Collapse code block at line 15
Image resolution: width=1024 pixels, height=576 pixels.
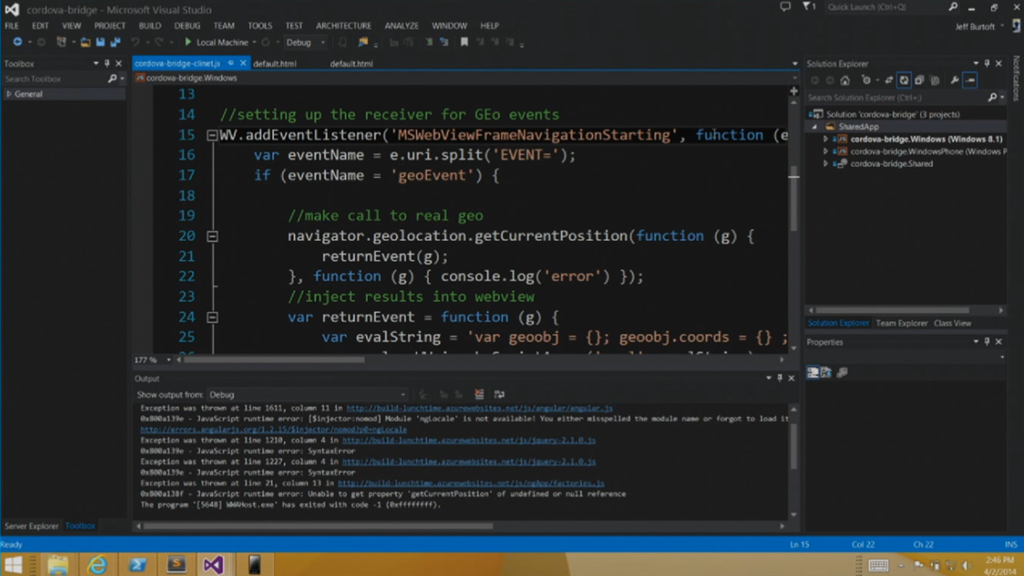pyautogui.click(x=212, y=135)
